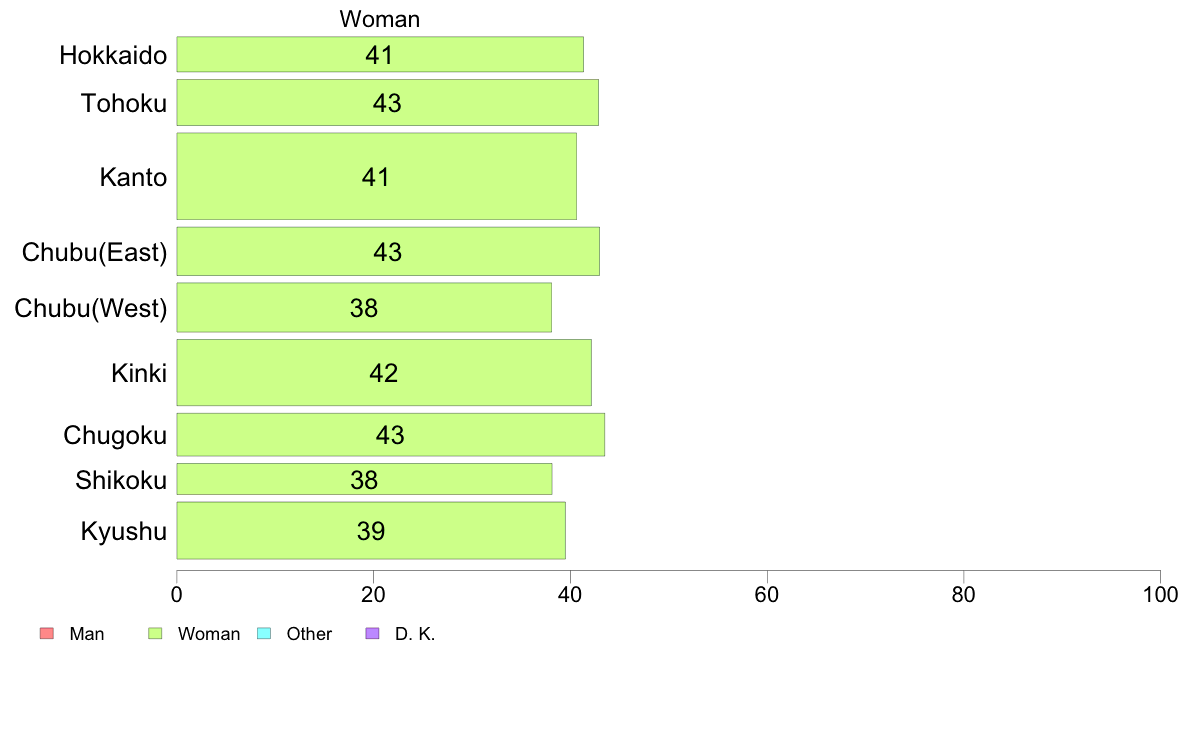The image size is (1188, 736).
Task: Click the Woman column title
Action: [x=380, y=19]
